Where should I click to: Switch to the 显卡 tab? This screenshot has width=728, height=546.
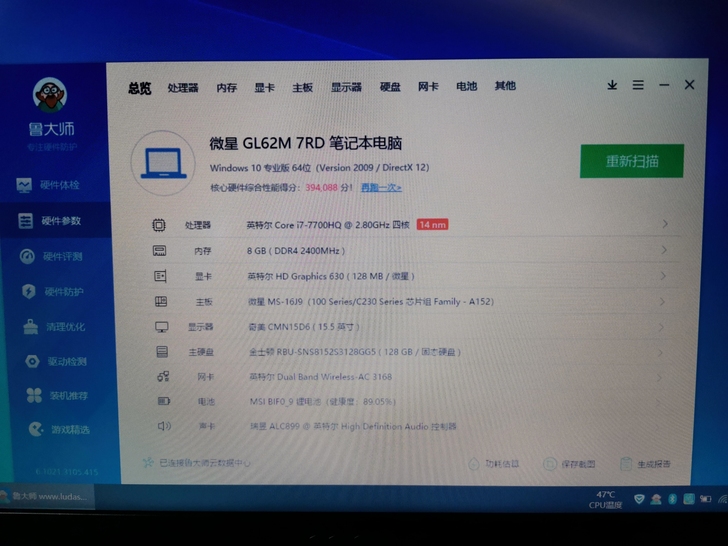tap(265, 87)
